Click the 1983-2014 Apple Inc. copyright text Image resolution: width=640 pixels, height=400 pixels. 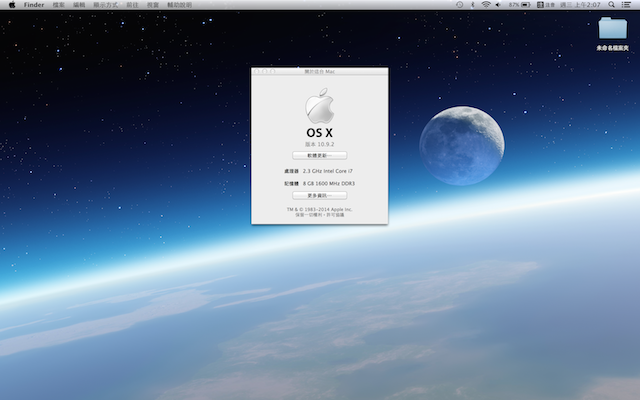click(320, 209)
